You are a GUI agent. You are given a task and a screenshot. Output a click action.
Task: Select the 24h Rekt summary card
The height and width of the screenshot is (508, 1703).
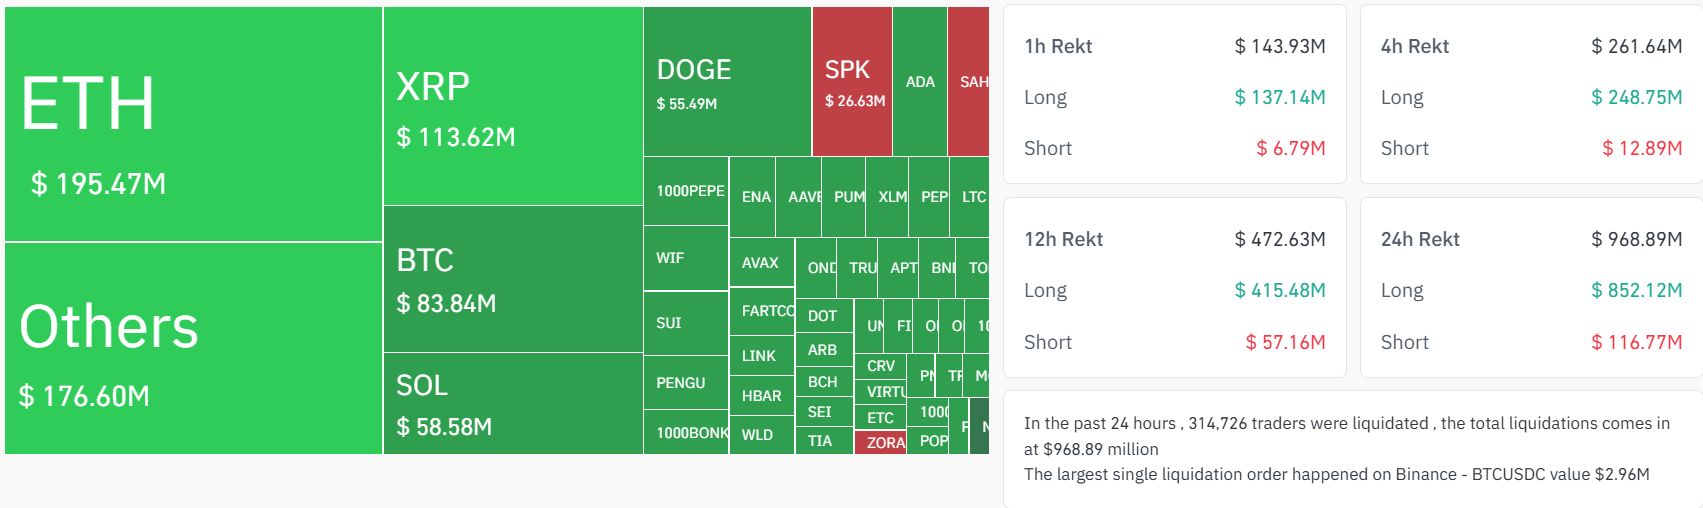click(1531, 288)
